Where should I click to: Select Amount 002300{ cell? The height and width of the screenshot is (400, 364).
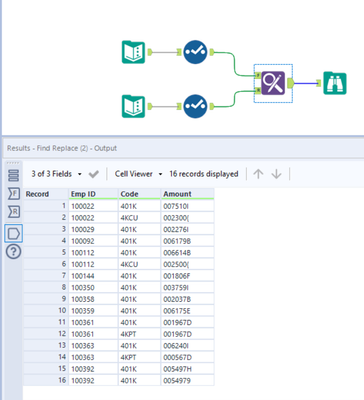click(x=187, y=218)
